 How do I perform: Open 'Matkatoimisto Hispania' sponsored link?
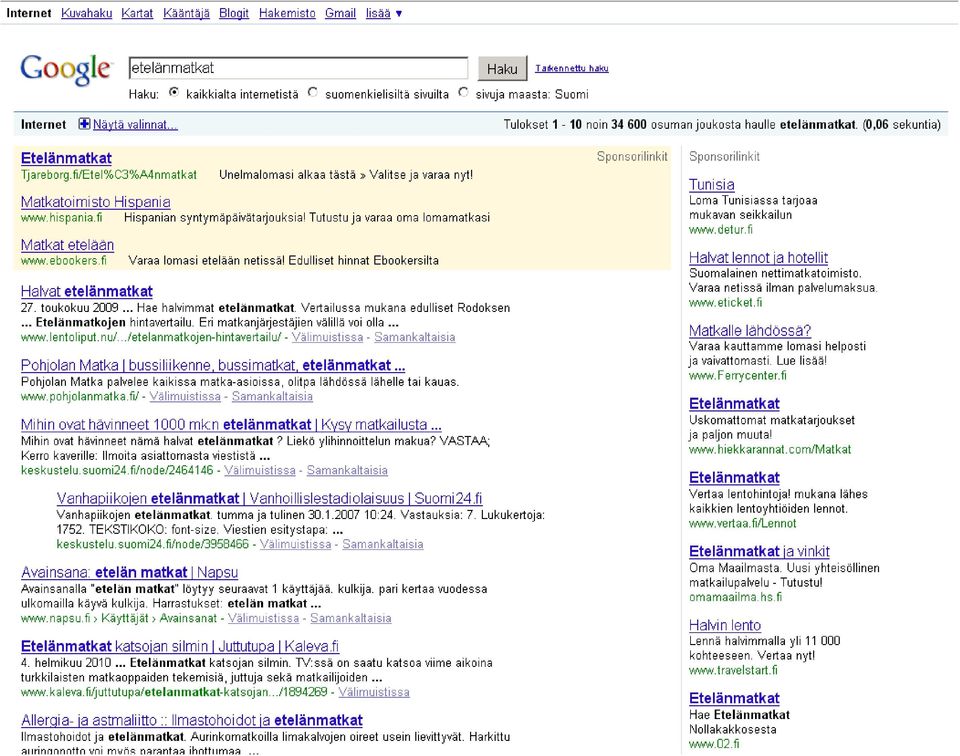pos(96,202)
